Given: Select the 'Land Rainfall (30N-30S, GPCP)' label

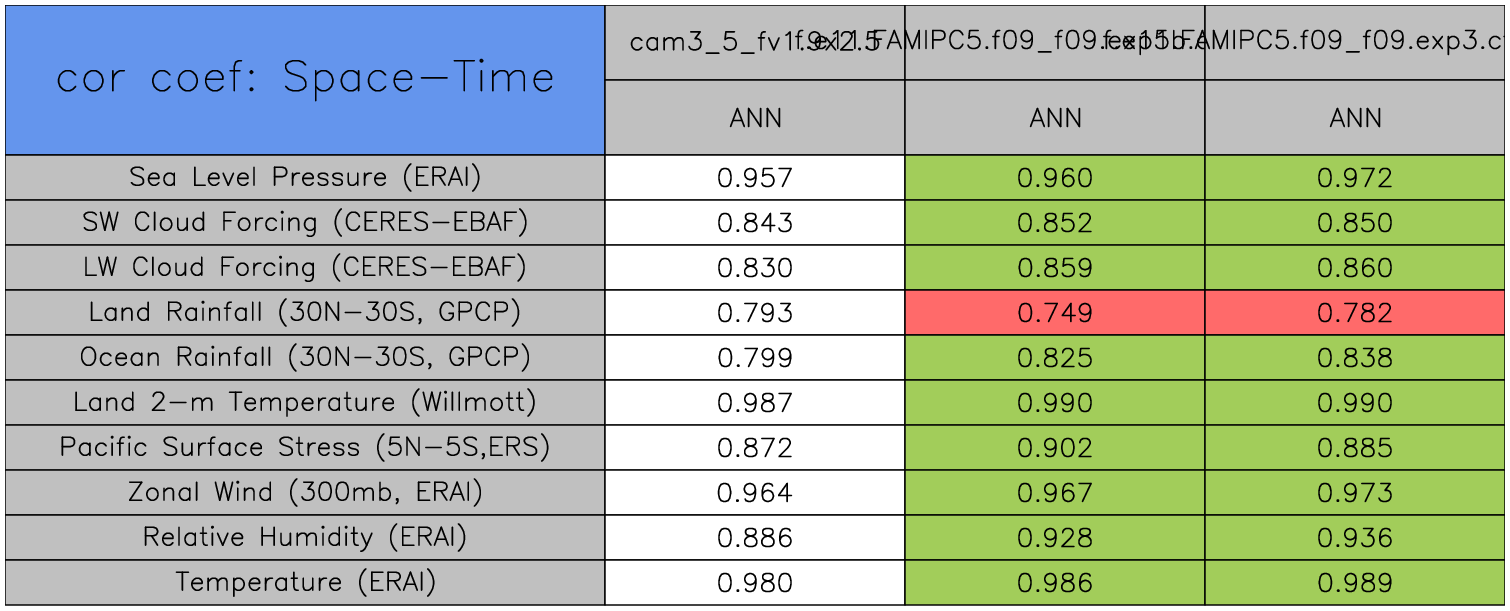Looking at the screenshot, I should pyautogui.click(x=305, y=313).
